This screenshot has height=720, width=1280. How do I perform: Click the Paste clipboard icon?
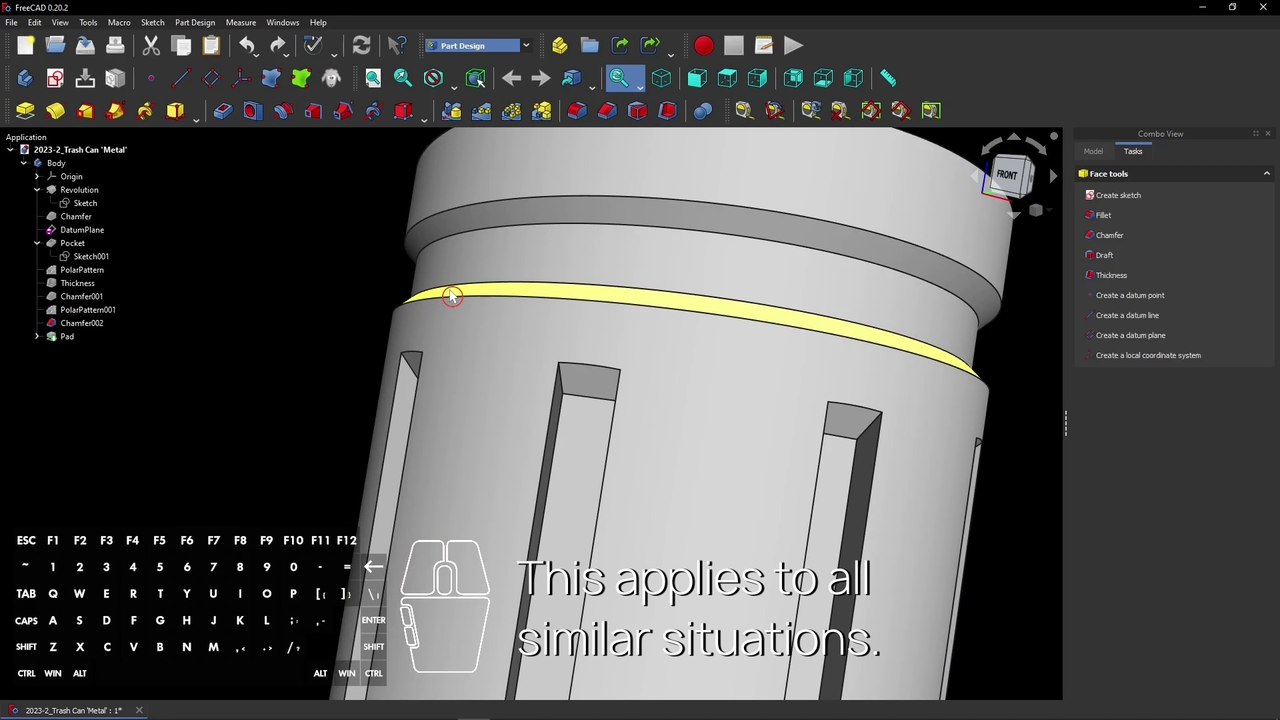(x=211, y=45)
